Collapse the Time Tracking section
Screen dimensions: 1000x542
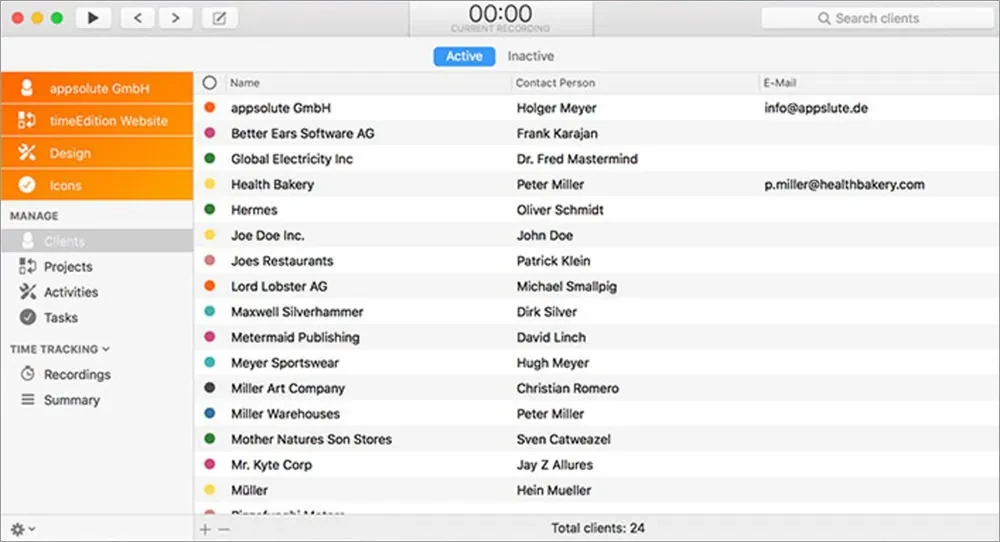click(106, 349)
